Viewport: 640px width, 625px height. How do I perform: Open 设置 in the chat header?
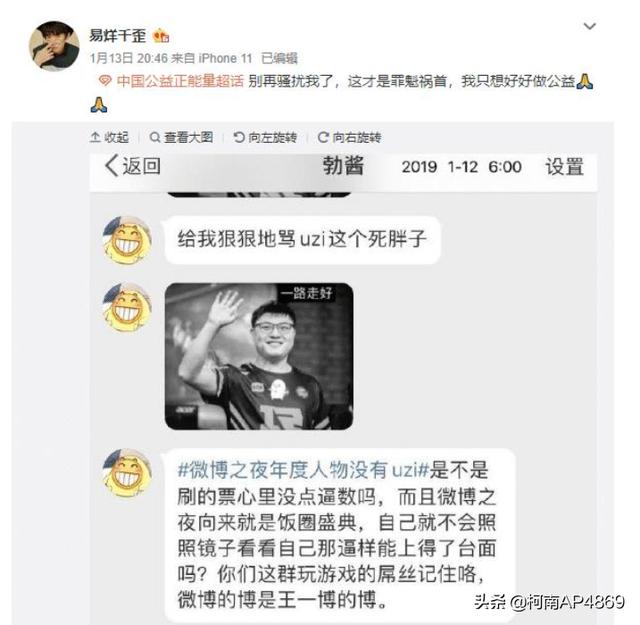pos(565,167)
